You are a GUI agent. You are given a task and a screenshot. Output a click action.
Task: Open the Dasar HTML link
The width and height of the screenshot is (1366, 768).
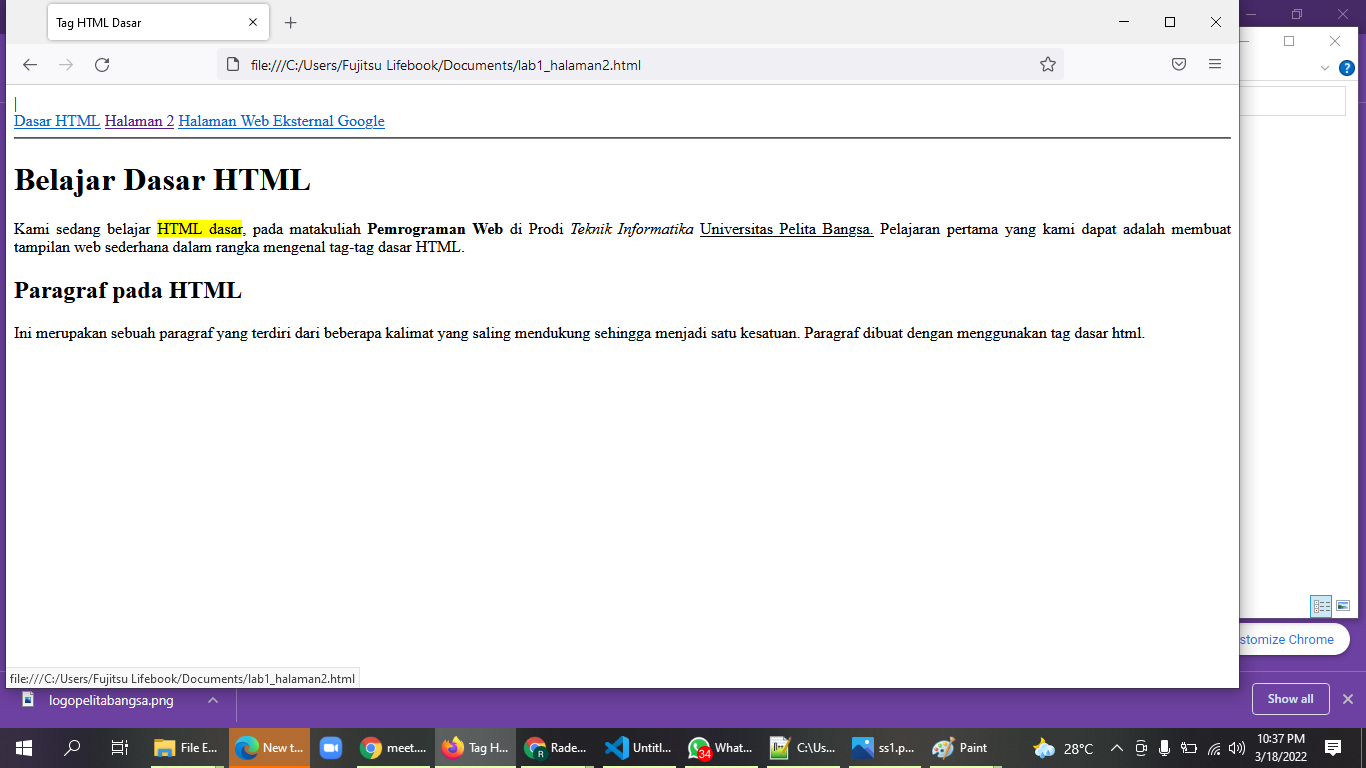tap(57, 121)
